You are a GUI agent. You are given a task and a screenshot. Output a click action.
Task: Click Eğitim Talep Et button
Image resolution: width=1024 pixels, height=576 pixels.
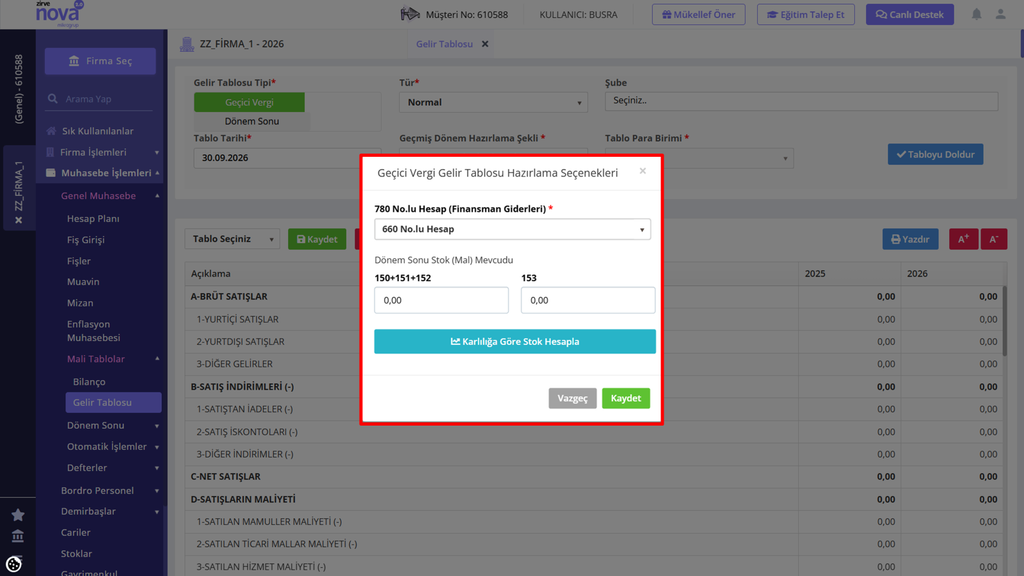pyautogui.click(x=805, y=14)
